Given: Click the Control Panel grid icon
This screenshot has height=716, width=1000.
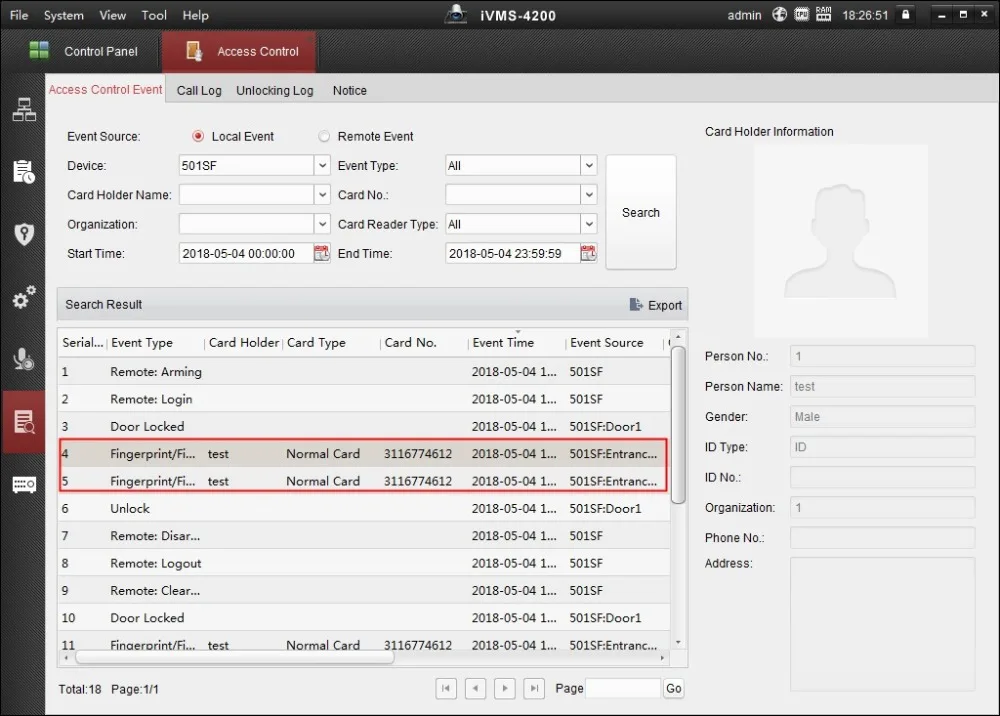Looking at the screenshot, I should [x=39, y=50].
